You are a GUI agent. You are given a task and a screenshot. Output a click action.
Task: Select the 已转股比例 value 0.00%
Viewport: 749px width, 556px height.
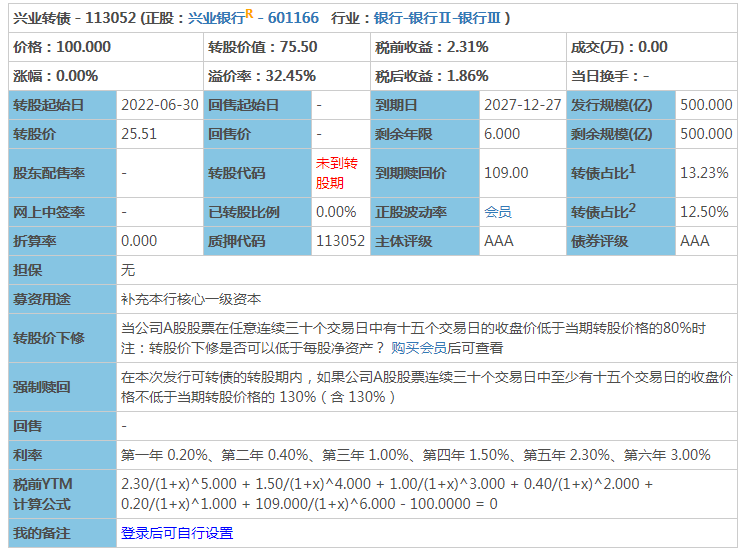coord(336,212)
